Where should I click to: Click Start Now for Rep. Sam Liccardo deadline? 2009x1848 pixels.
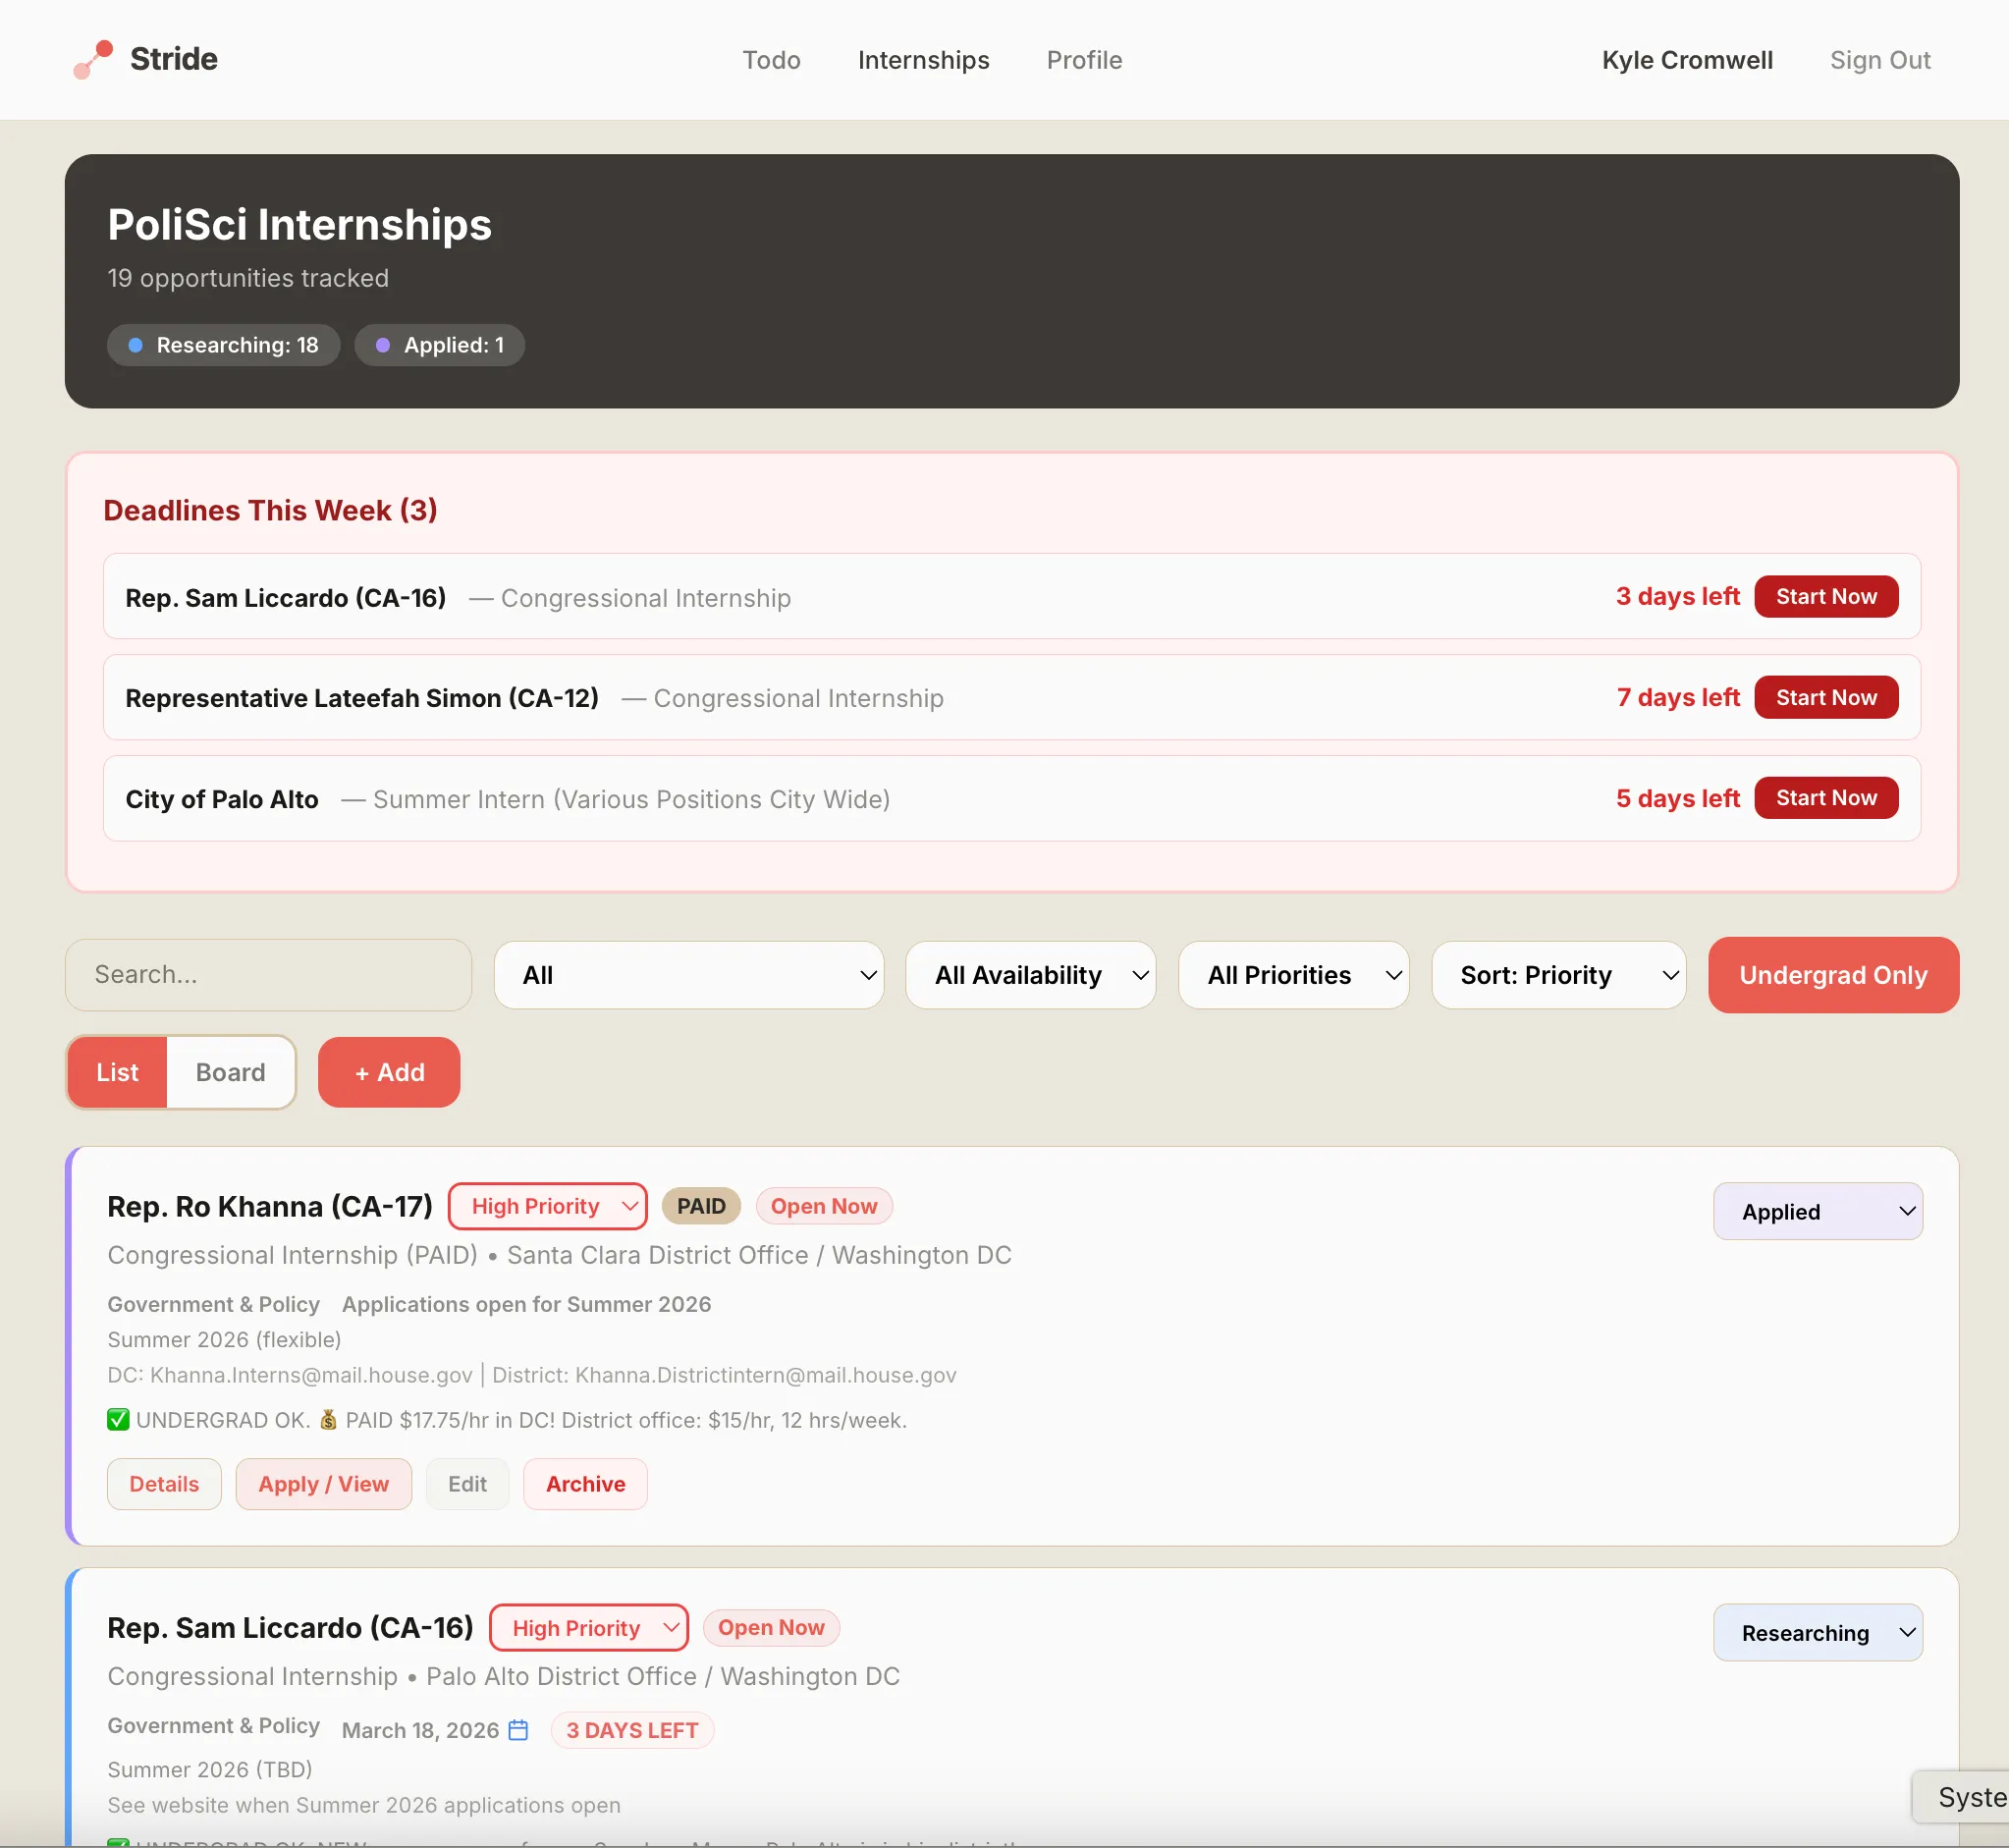point(1825,596)
